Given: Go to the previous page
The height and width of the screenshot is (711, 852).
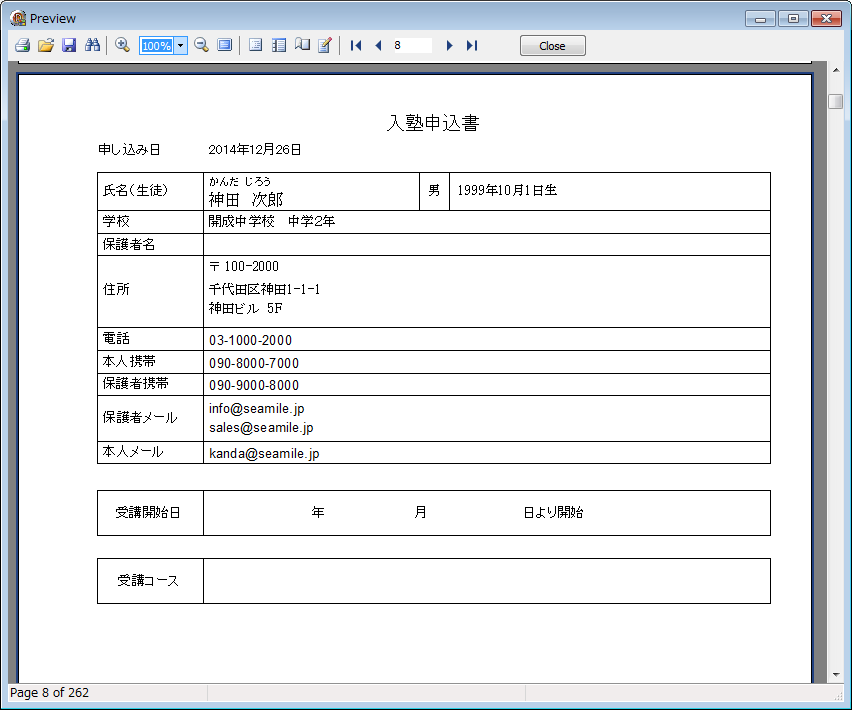Looking at the screenshot, I should (x=378, y=46).
